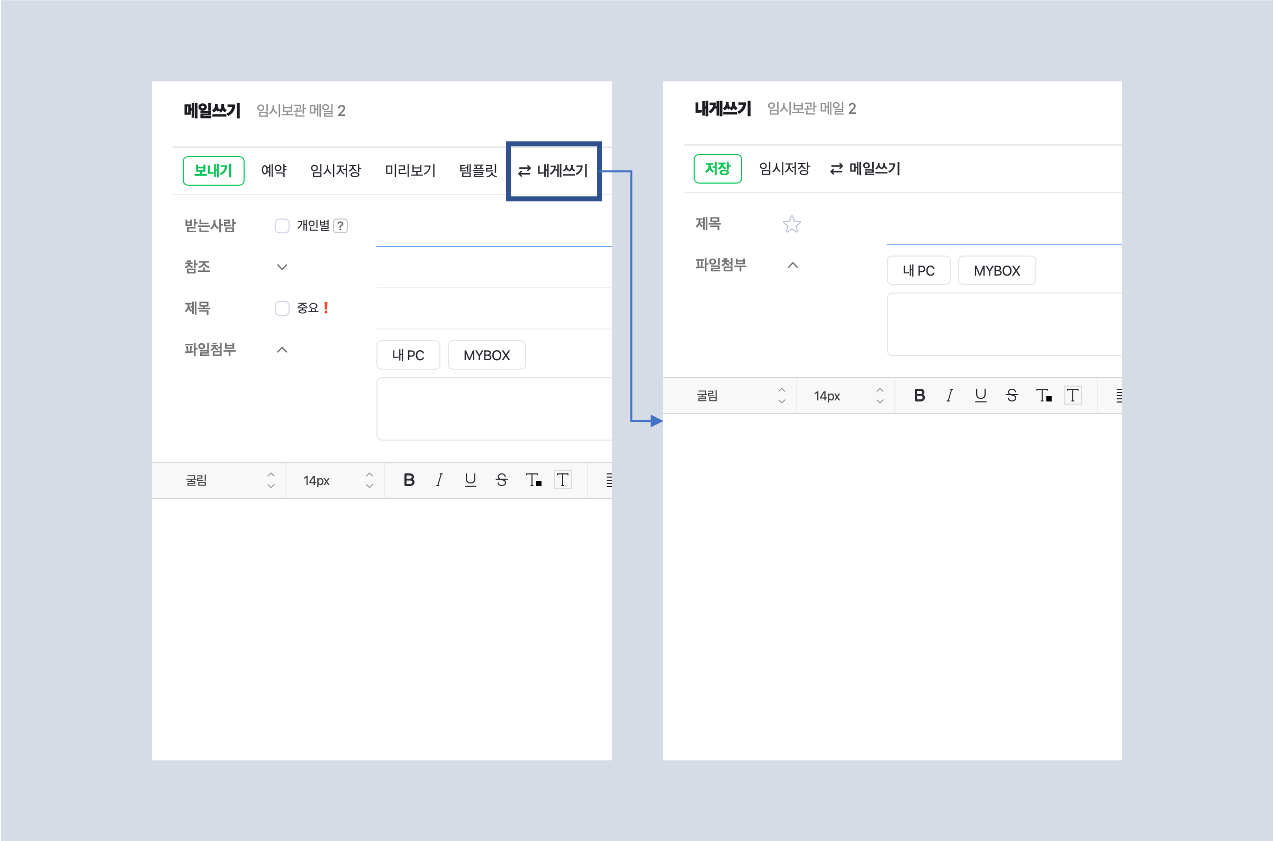Click 받는사람 recipient input field

[494, 227]
